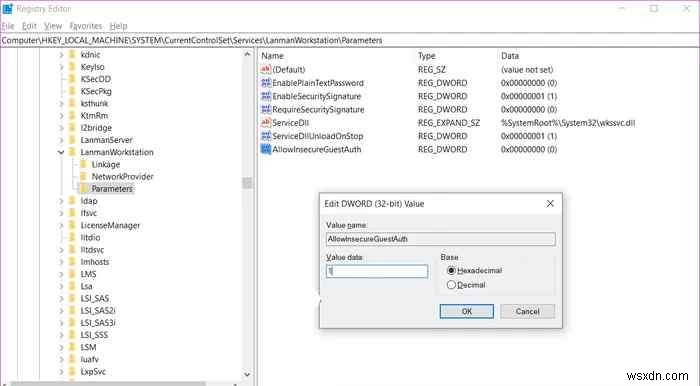This screenshot has height=386, width=700.
Task: Click the LSM folder icon
Action: (72, 347)
